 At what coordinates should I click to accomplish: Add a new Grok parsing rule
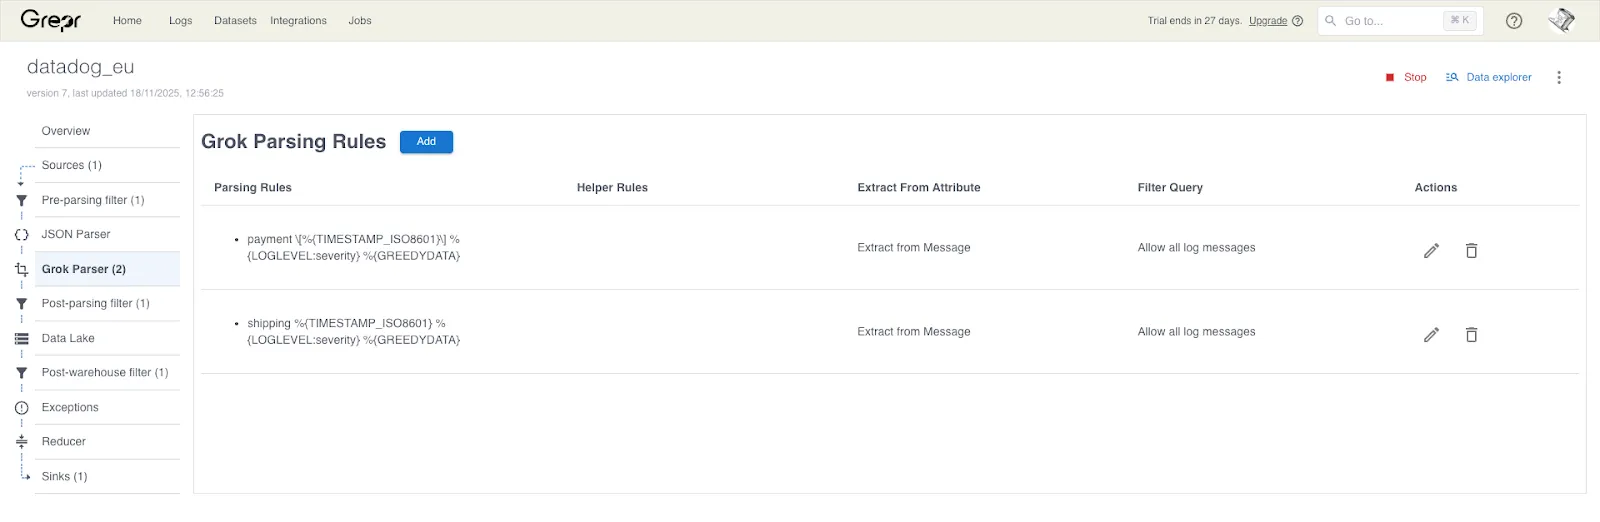coord(426,142)
